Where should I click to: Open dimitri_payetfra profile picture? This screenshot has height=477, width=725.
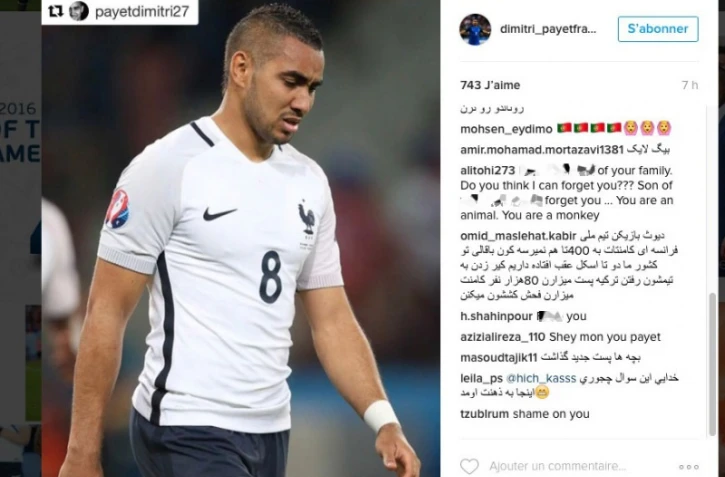475,30
